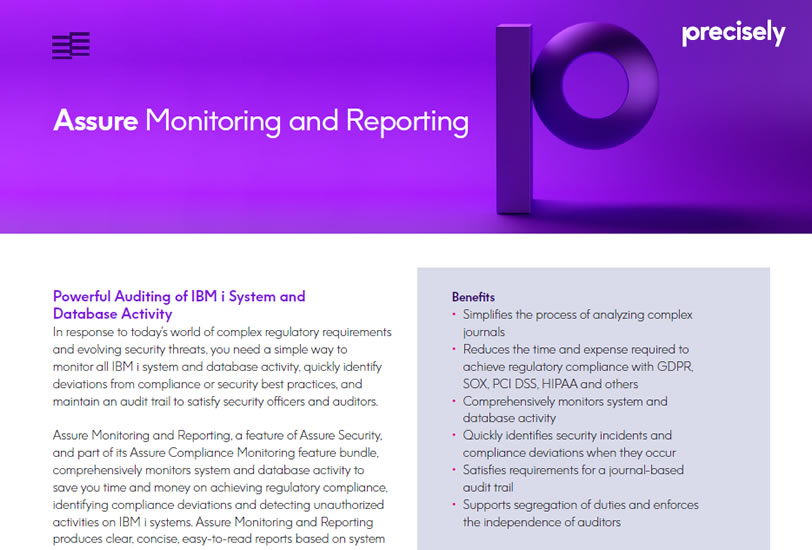The image size is (812, 550).
Task: Click the Precisely logo
Action: point(733,33)
